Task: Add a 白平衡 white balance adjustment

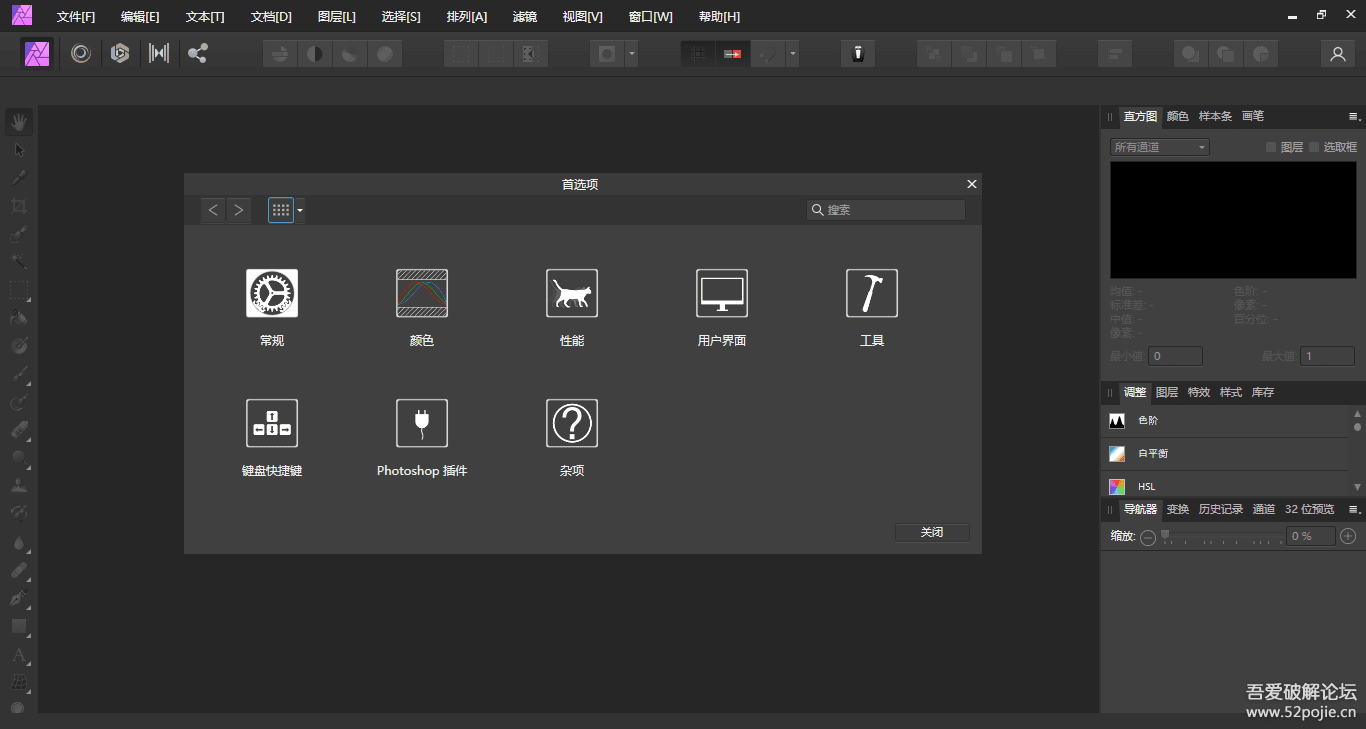Action: [1225, 454]
